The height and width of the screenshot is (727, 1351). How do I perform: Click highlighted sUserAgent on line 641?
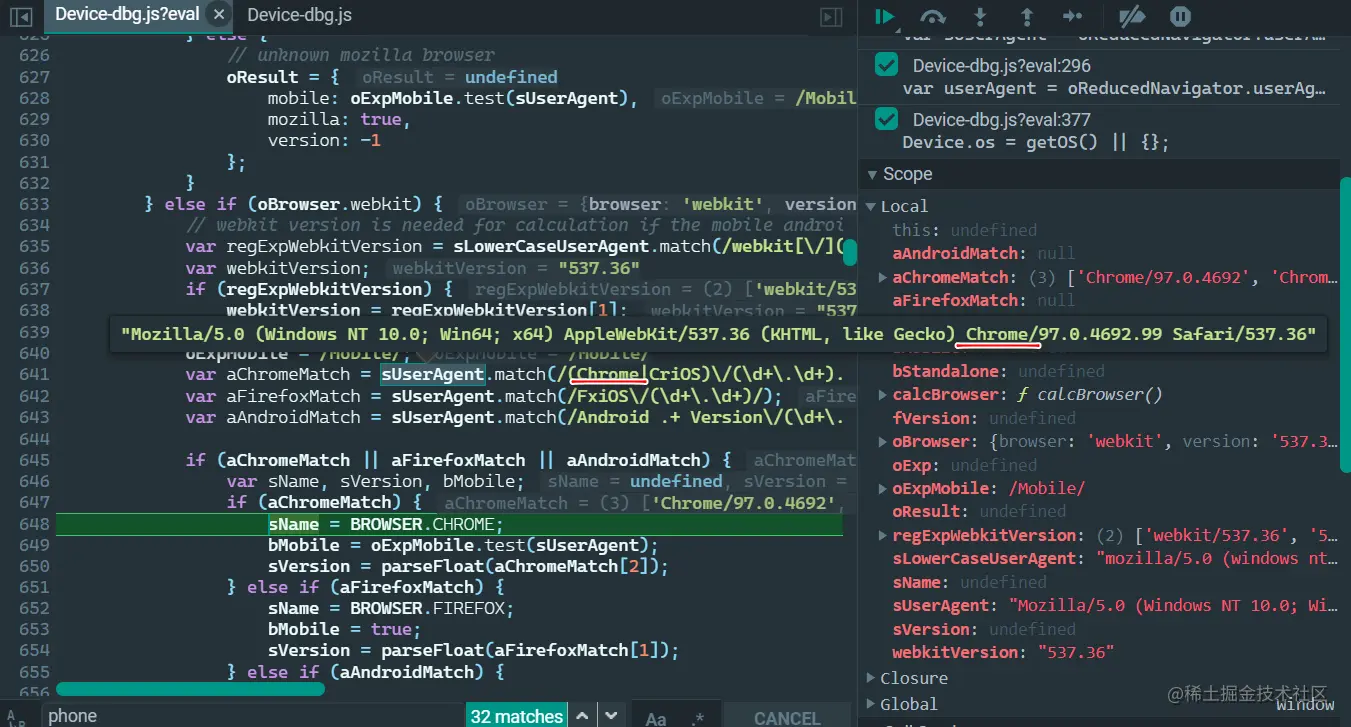(432, 375)
